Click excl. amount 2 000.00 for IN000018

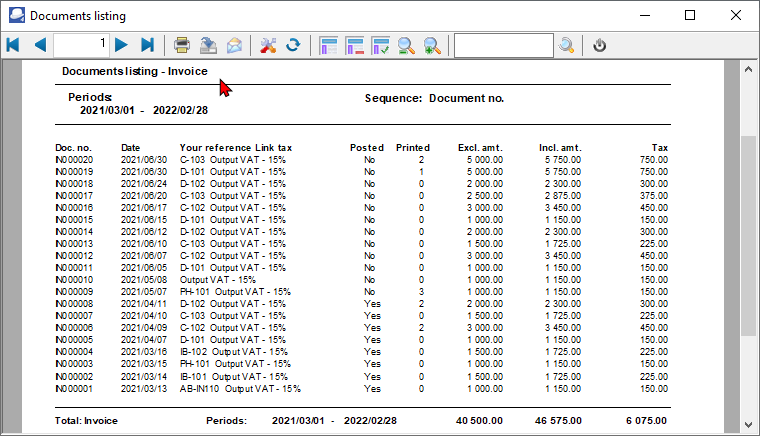(485, 184)
